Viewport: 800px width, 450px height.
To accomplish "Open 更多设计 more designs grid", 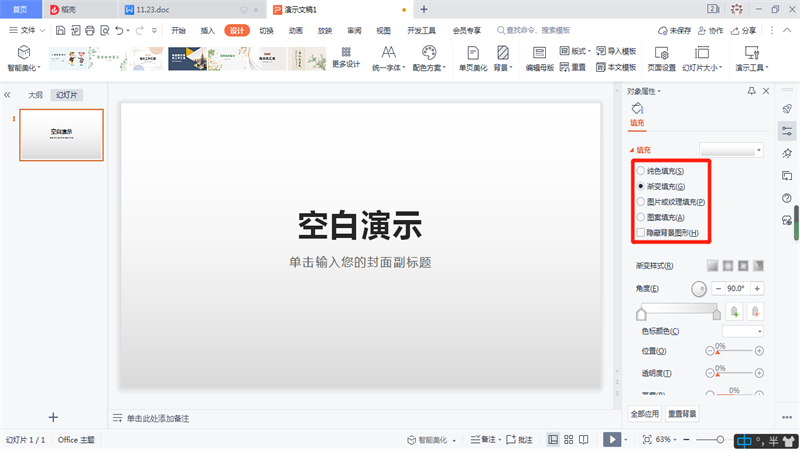I will [x=346, y=57].
